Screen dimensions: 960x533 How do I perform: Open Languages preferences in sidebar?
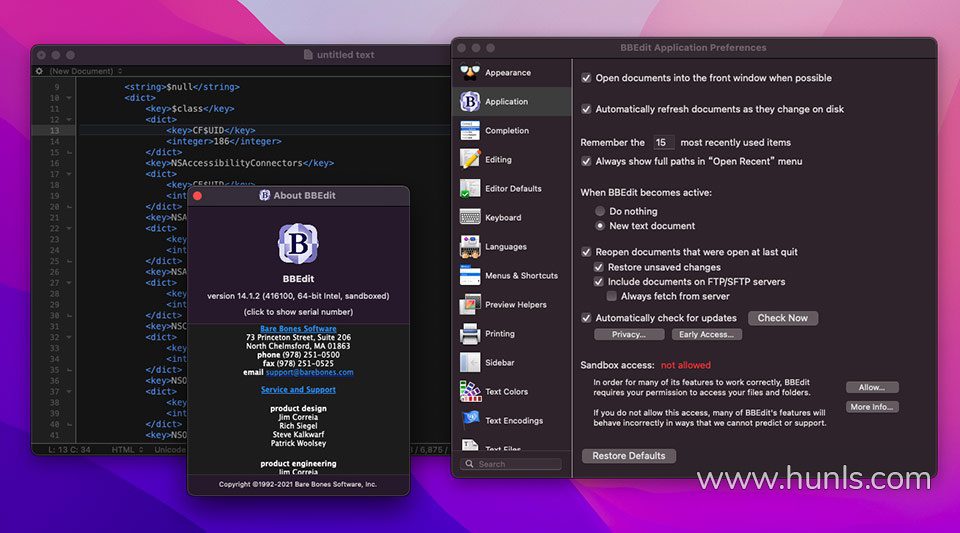pos(505,247)
